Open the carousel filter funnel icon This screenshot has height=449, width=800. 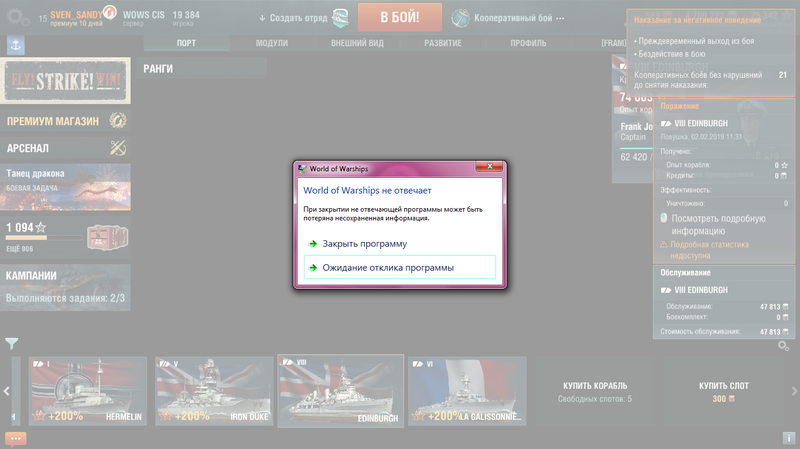[12, 343]
